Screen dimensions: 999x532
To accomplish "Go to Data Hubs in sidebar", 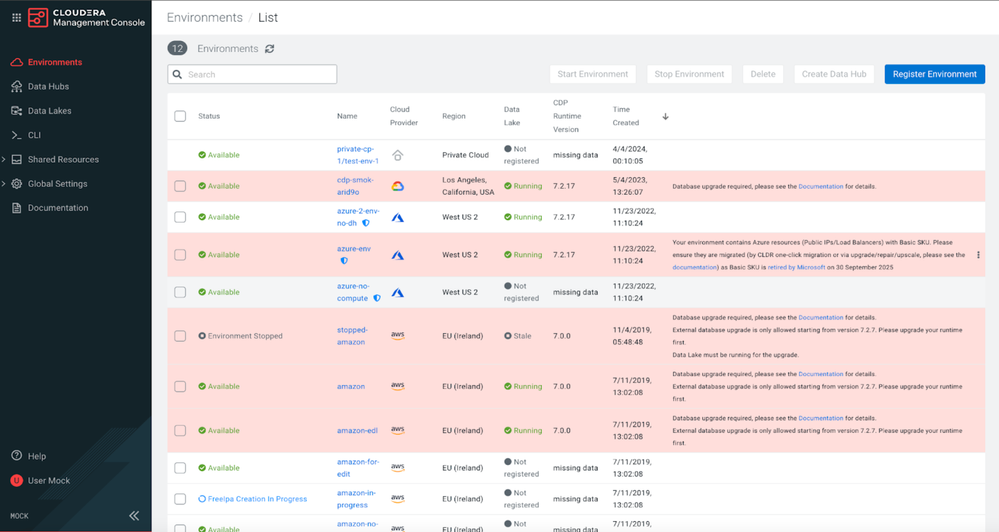I will [x=48, y=86].
